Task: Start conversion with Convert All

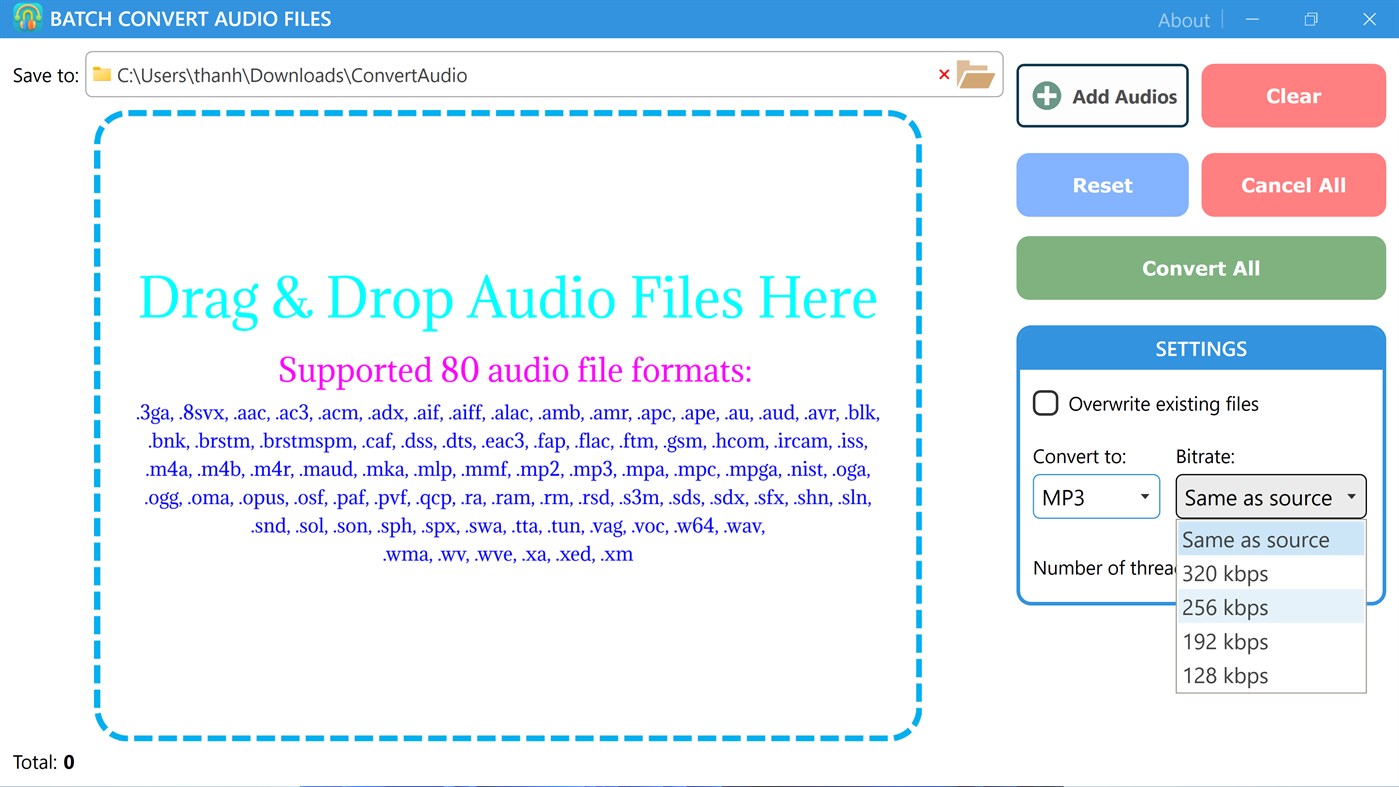Action: [1201, 268]
